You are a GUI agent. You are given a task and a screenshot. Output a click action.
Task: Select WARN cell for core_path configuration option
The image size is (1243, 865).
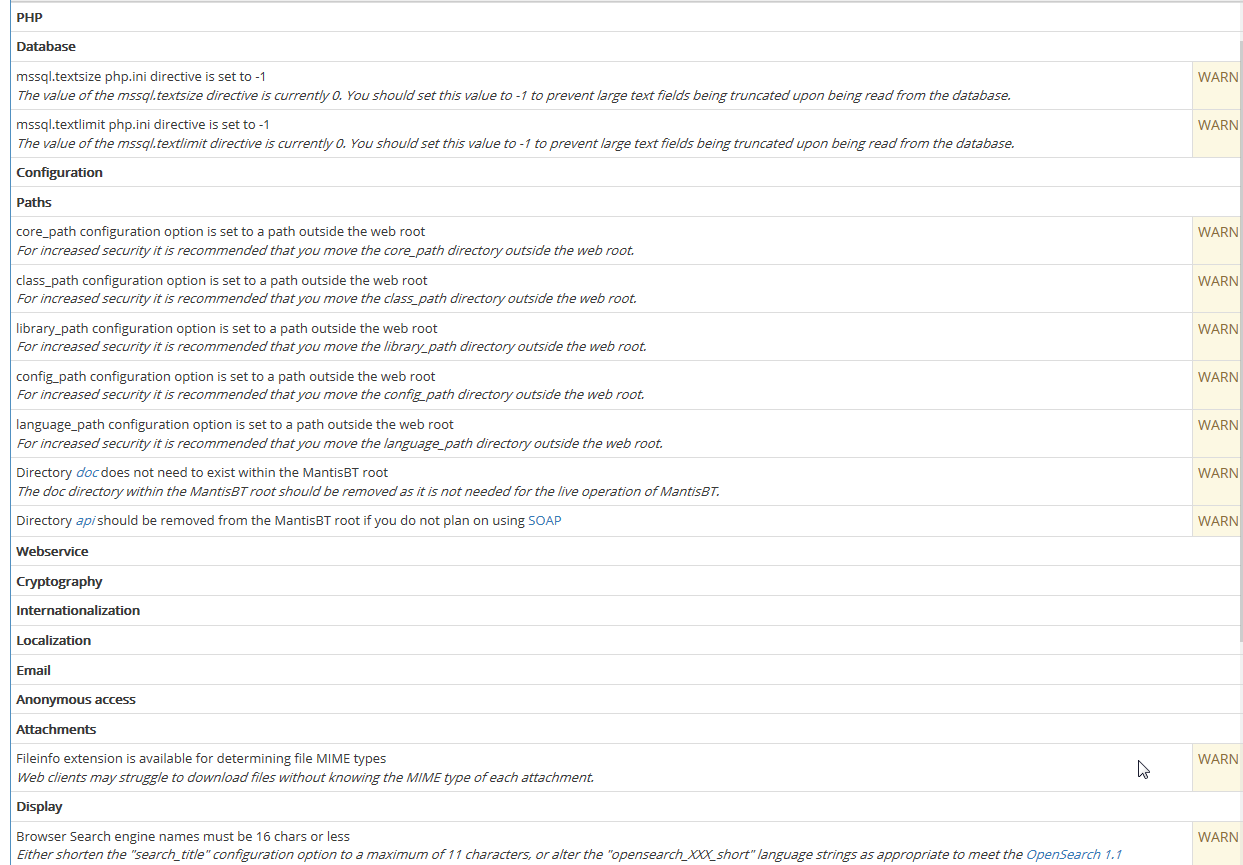click(x=1217, y=232)
